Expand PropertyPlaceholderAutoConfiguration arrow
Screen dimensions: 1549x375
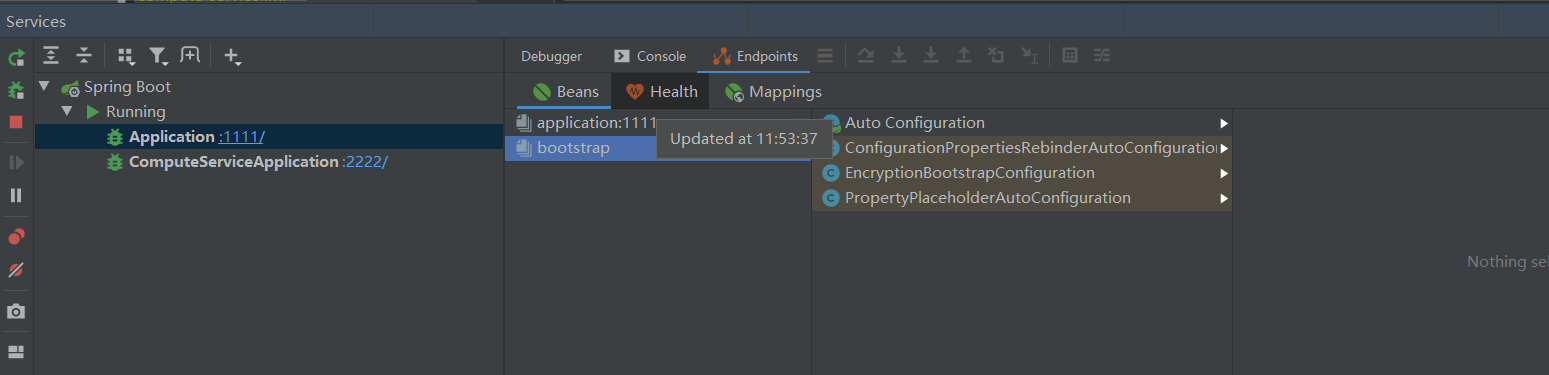(x=1224, y=198)
